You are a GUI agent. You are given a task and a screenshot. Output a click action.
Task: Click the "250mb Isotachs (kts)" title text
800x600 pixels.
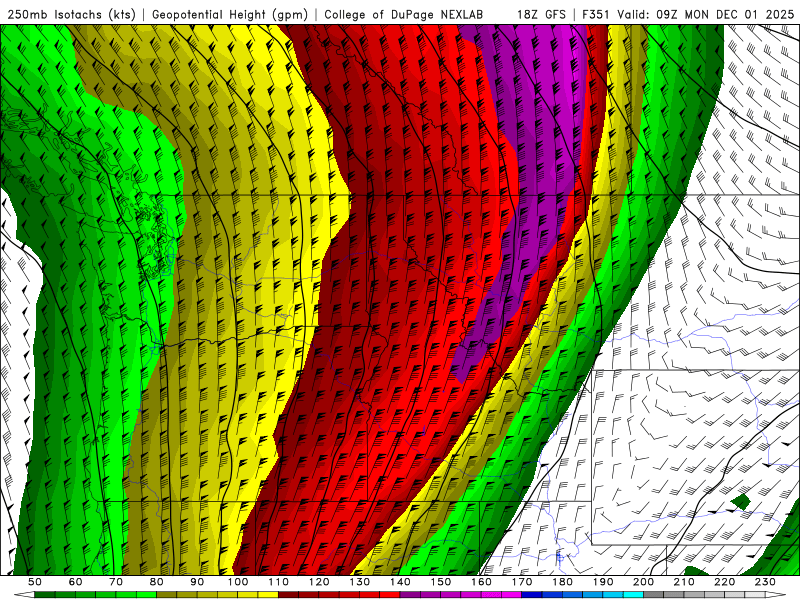tap(71, 15)
